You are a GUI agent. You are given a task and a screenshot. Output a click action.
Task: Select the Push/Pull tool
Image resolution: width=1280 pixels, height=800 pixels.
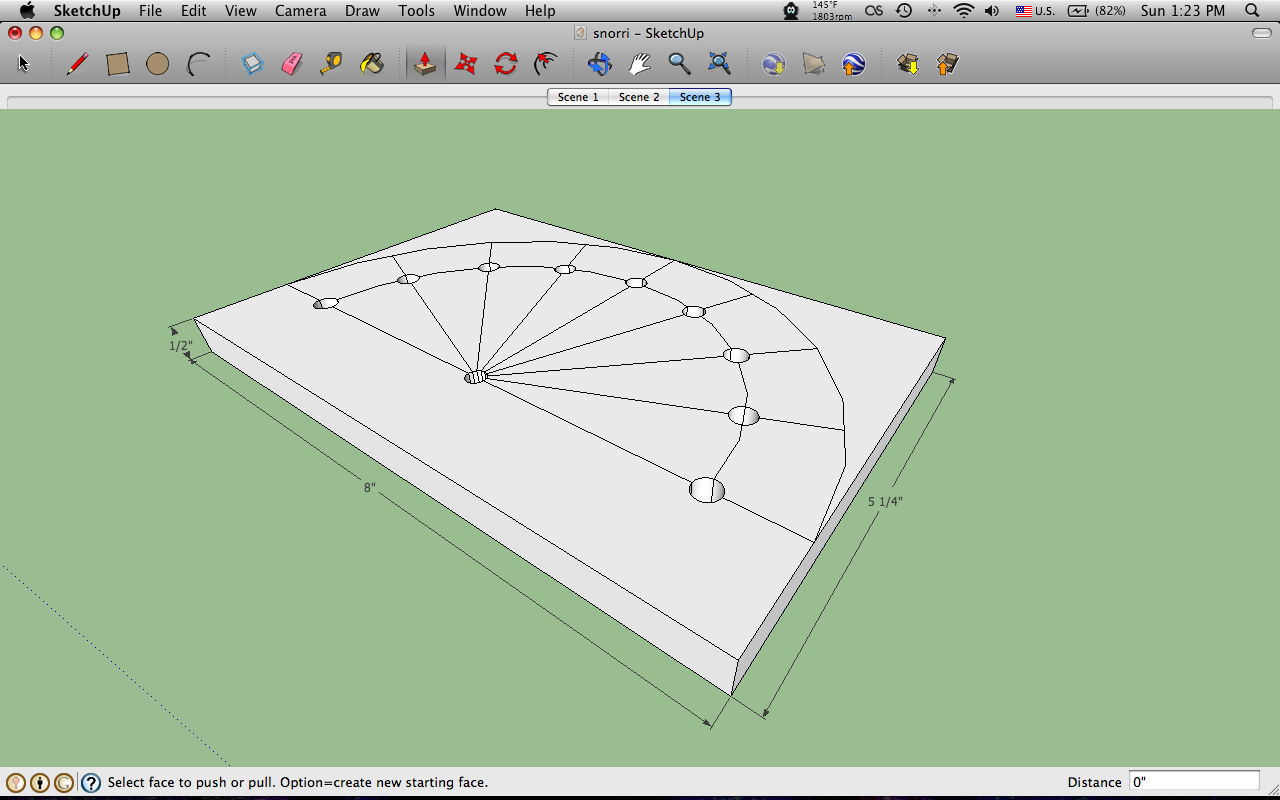(425, 64)
